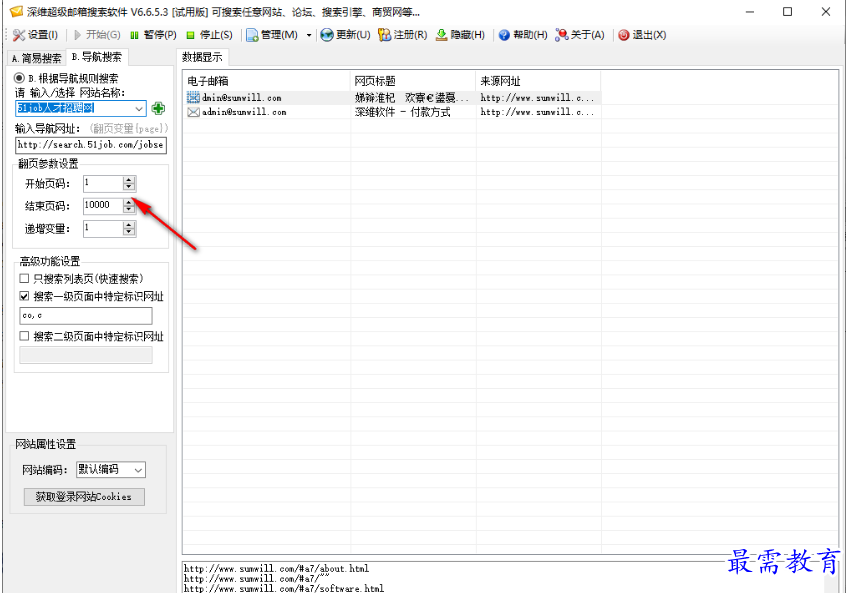Viewport: 849px width, 593px height.
Task: Minimize the application window
Action: tap(750, 12)
